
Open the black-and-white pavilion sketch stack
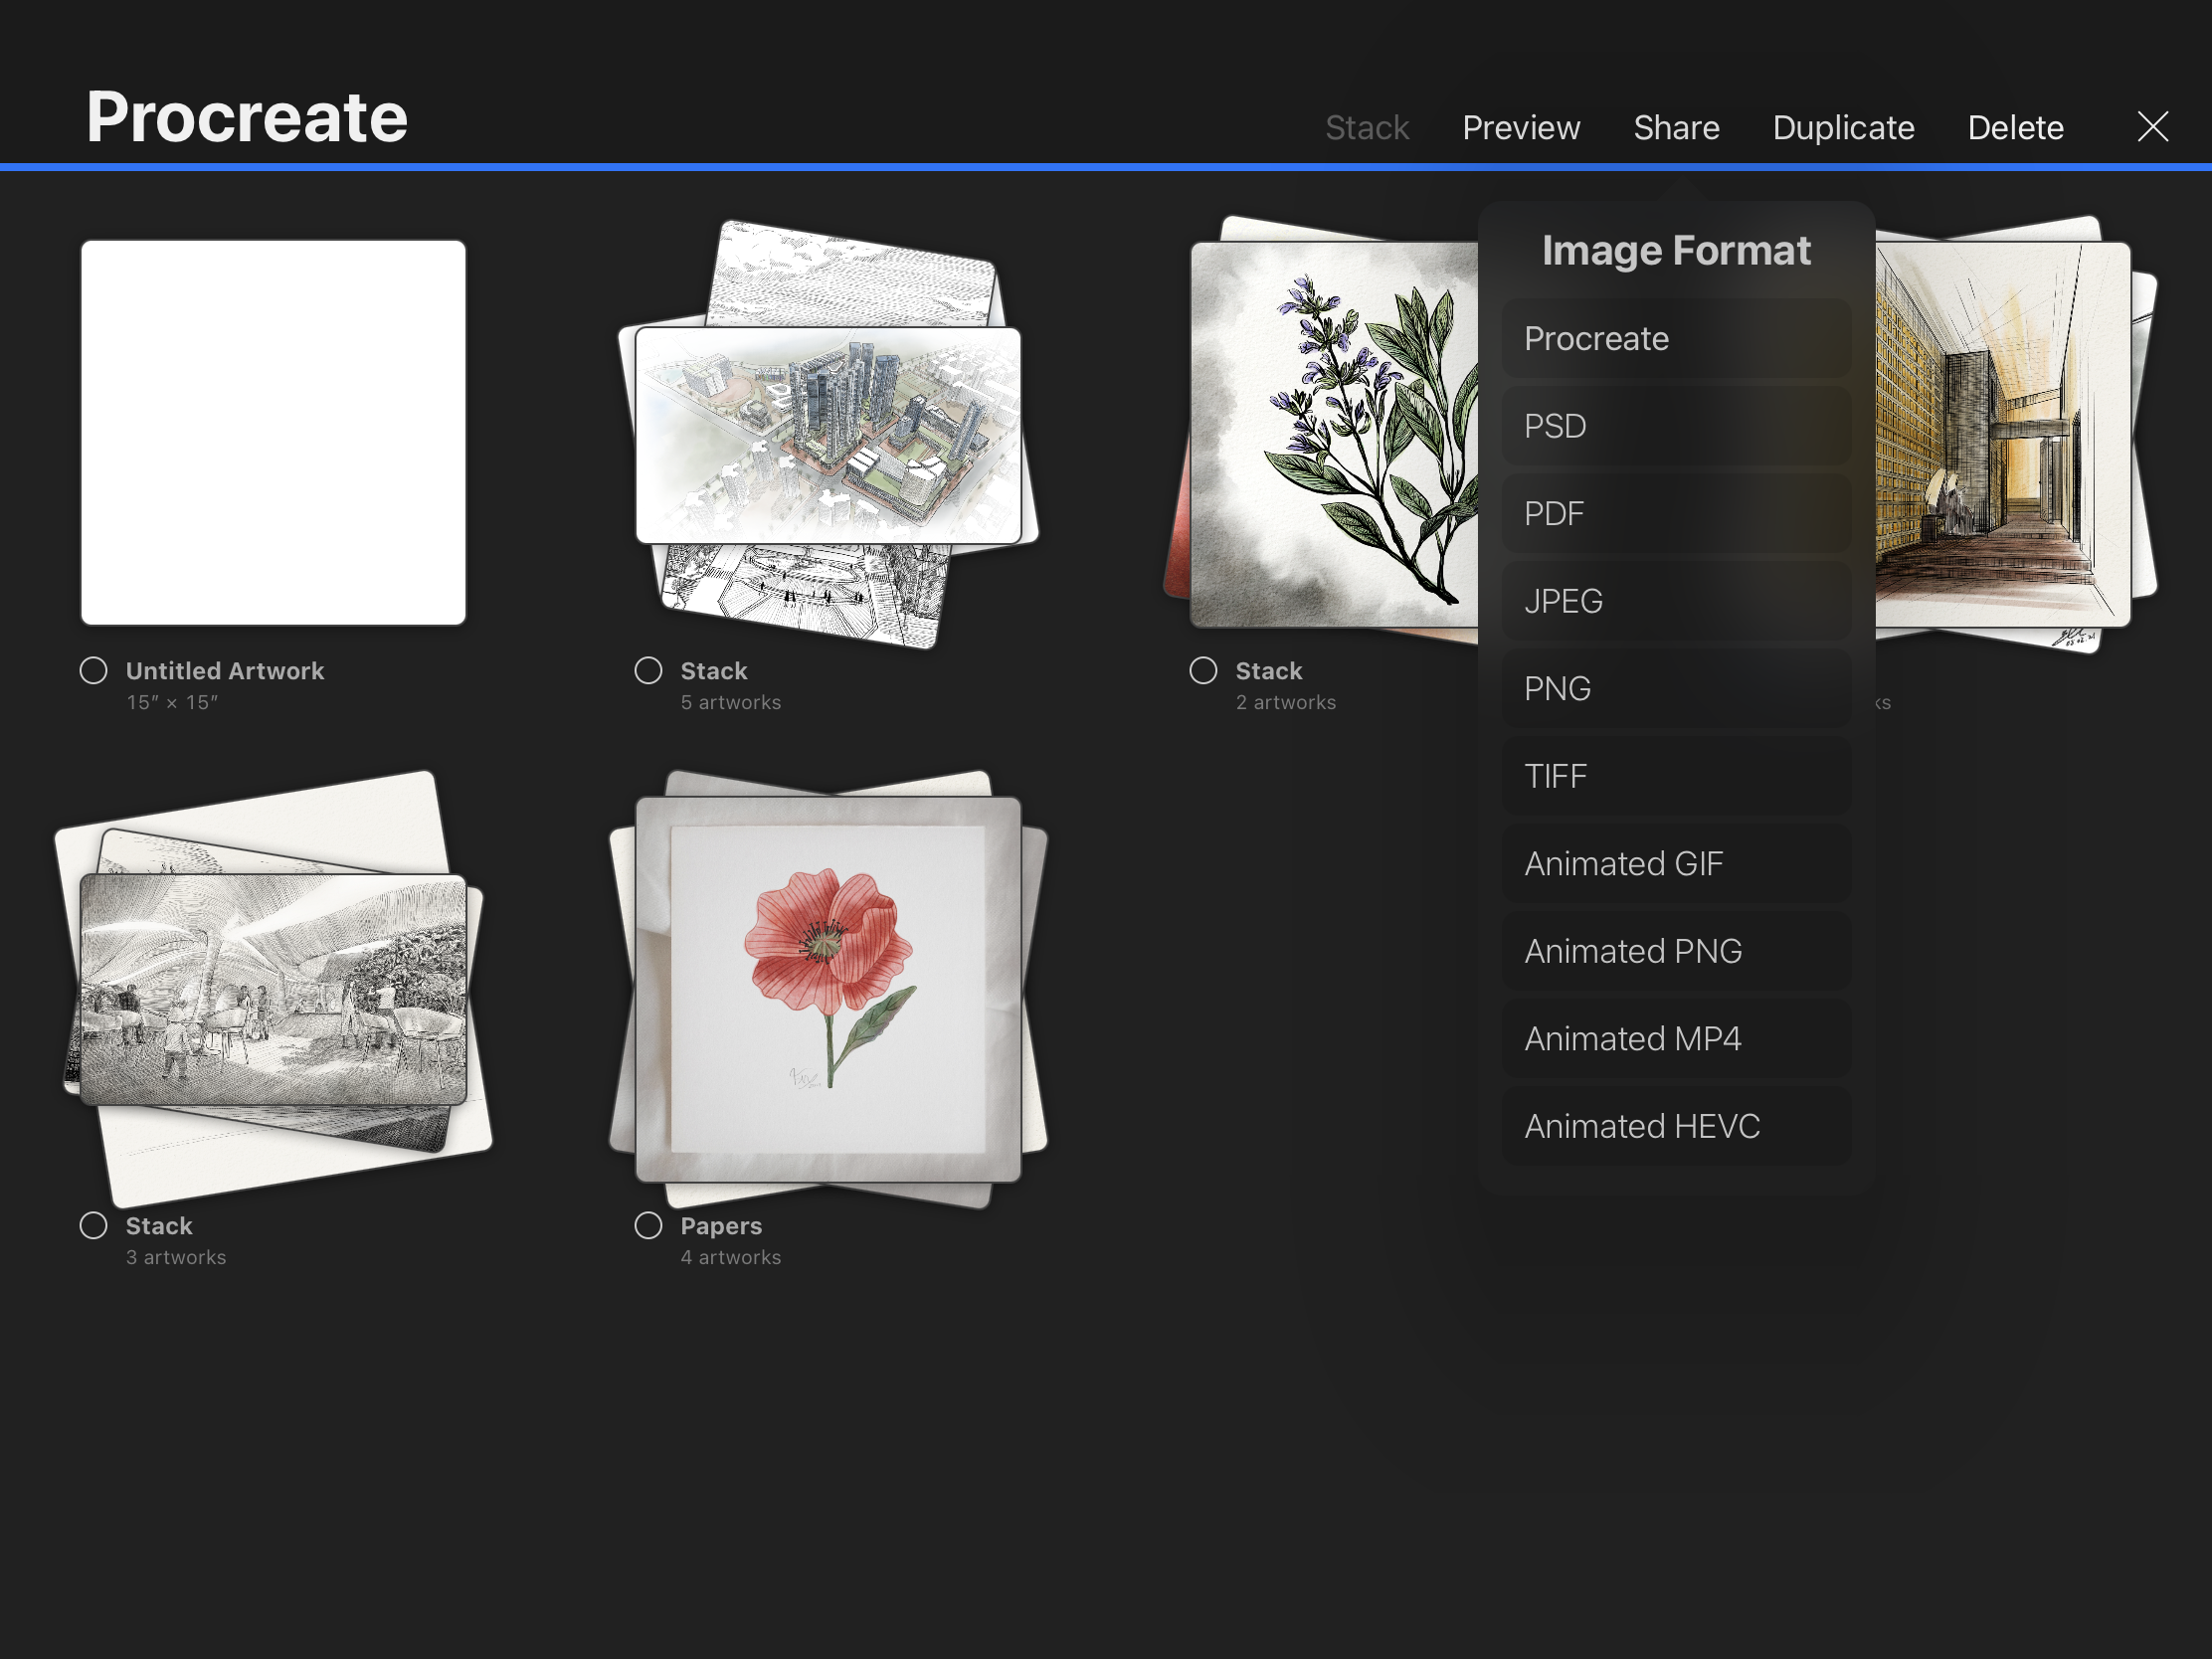(273, 990)
